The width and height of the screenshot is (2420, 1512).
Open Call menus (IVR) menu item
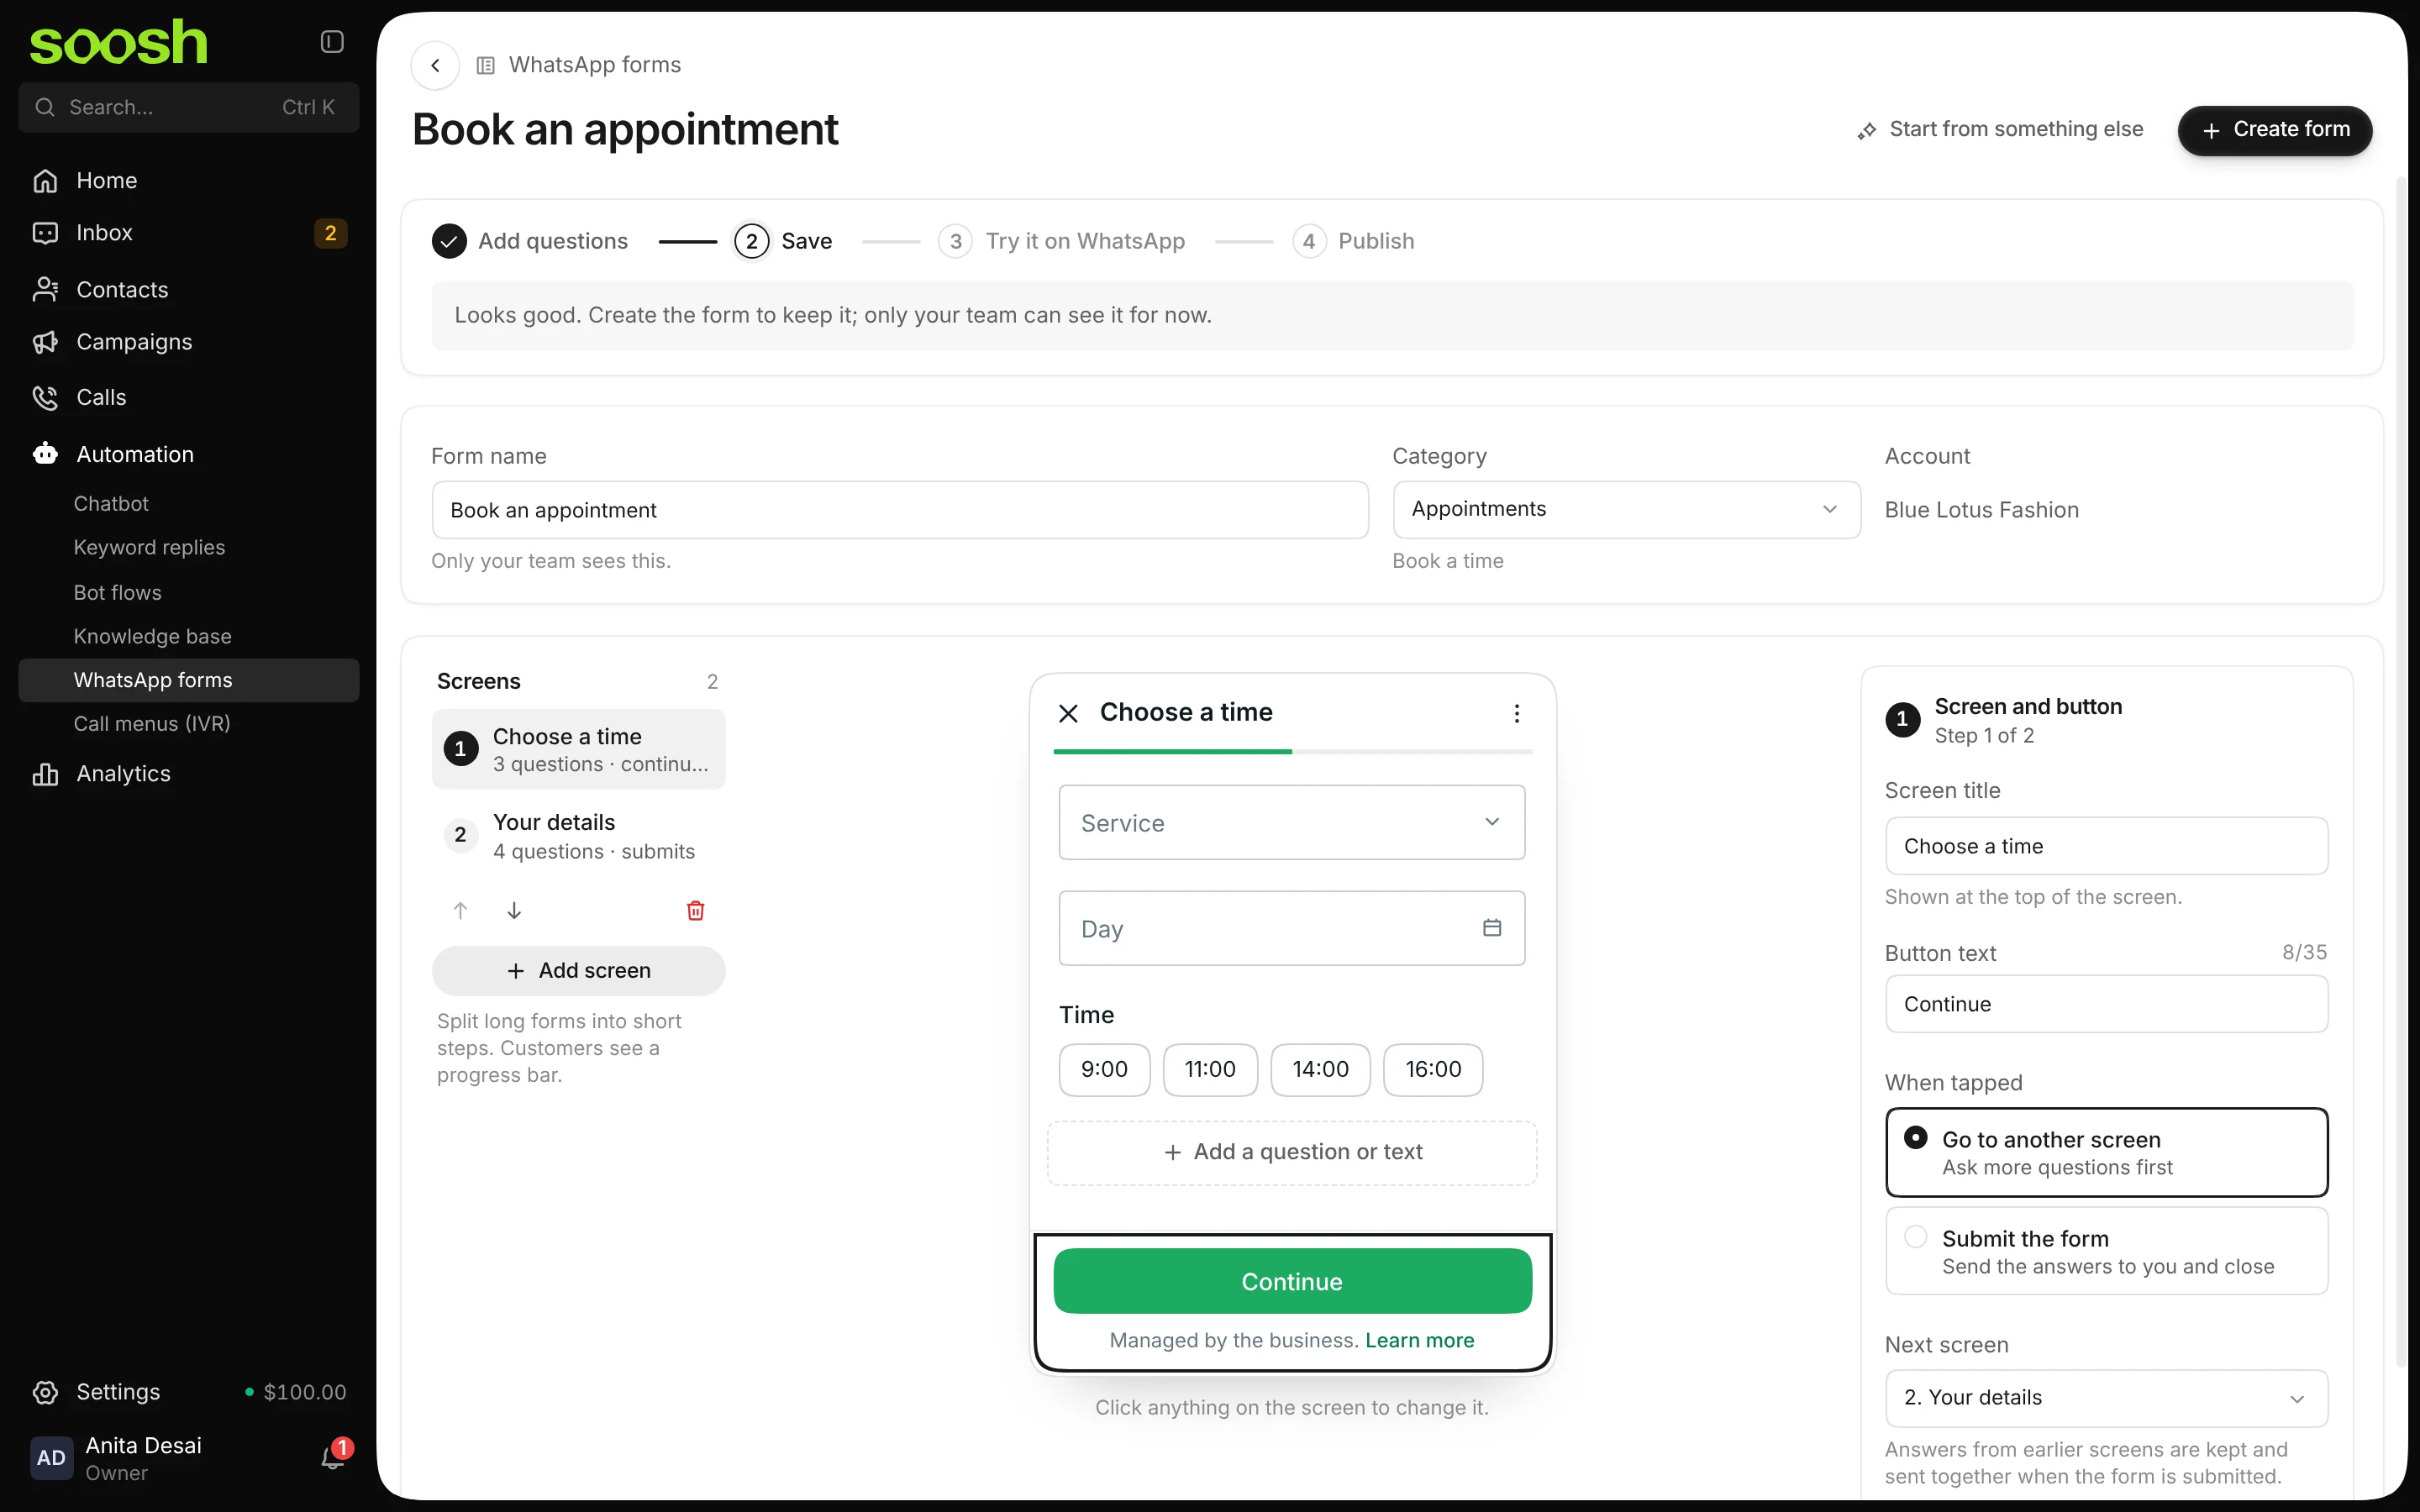(x=188, y=724)
